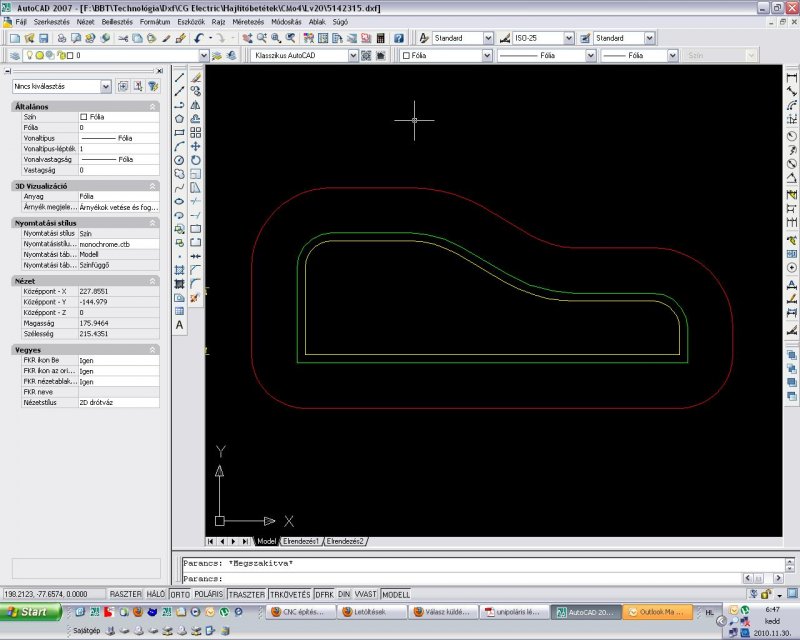Select the Circle drawing tool

pyautogui.click(x=179, y=159)
